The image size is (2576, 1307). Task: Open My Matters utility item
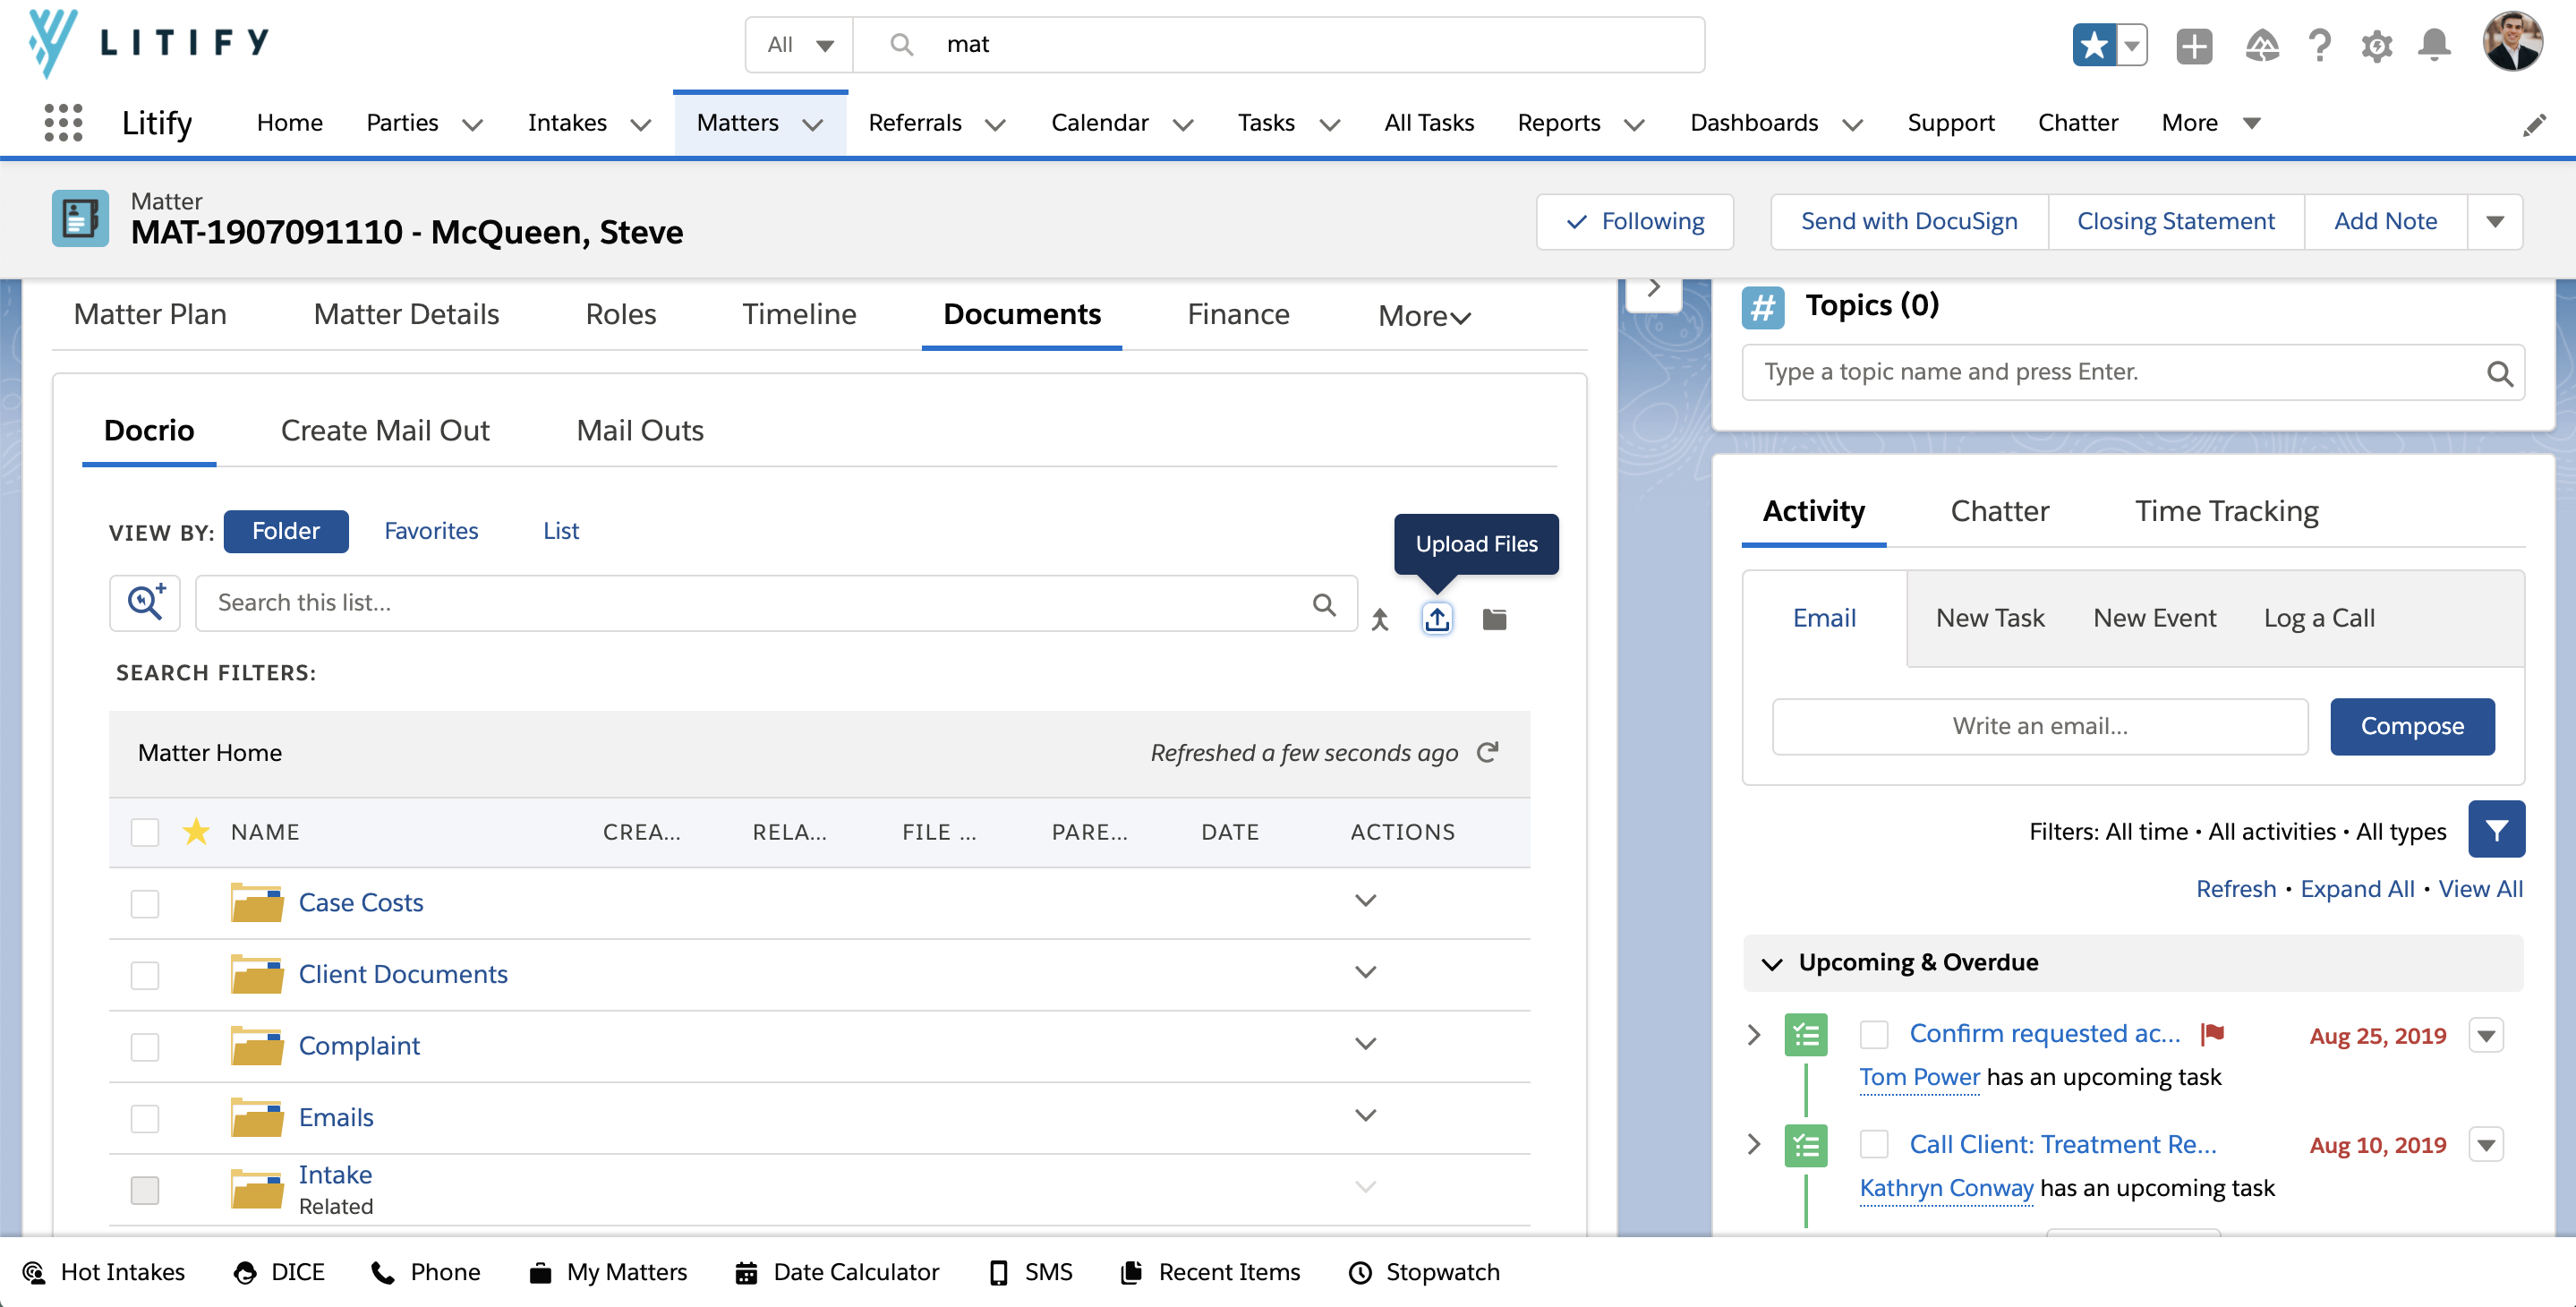[608, 1272]
